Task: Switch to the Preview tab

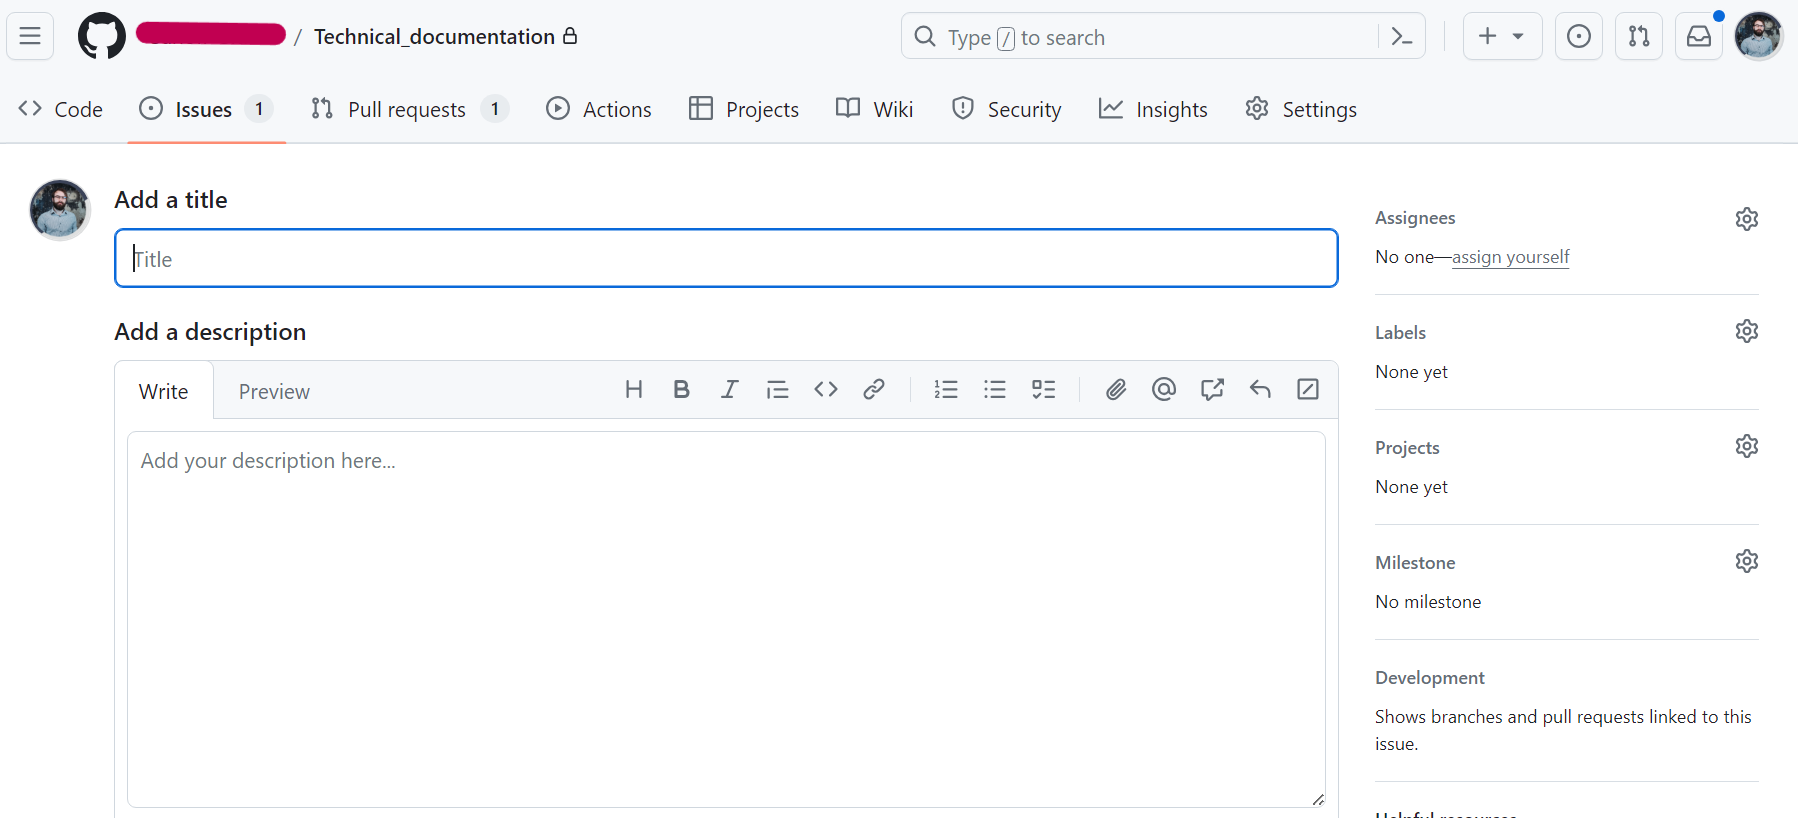Action: coord(274,392)
